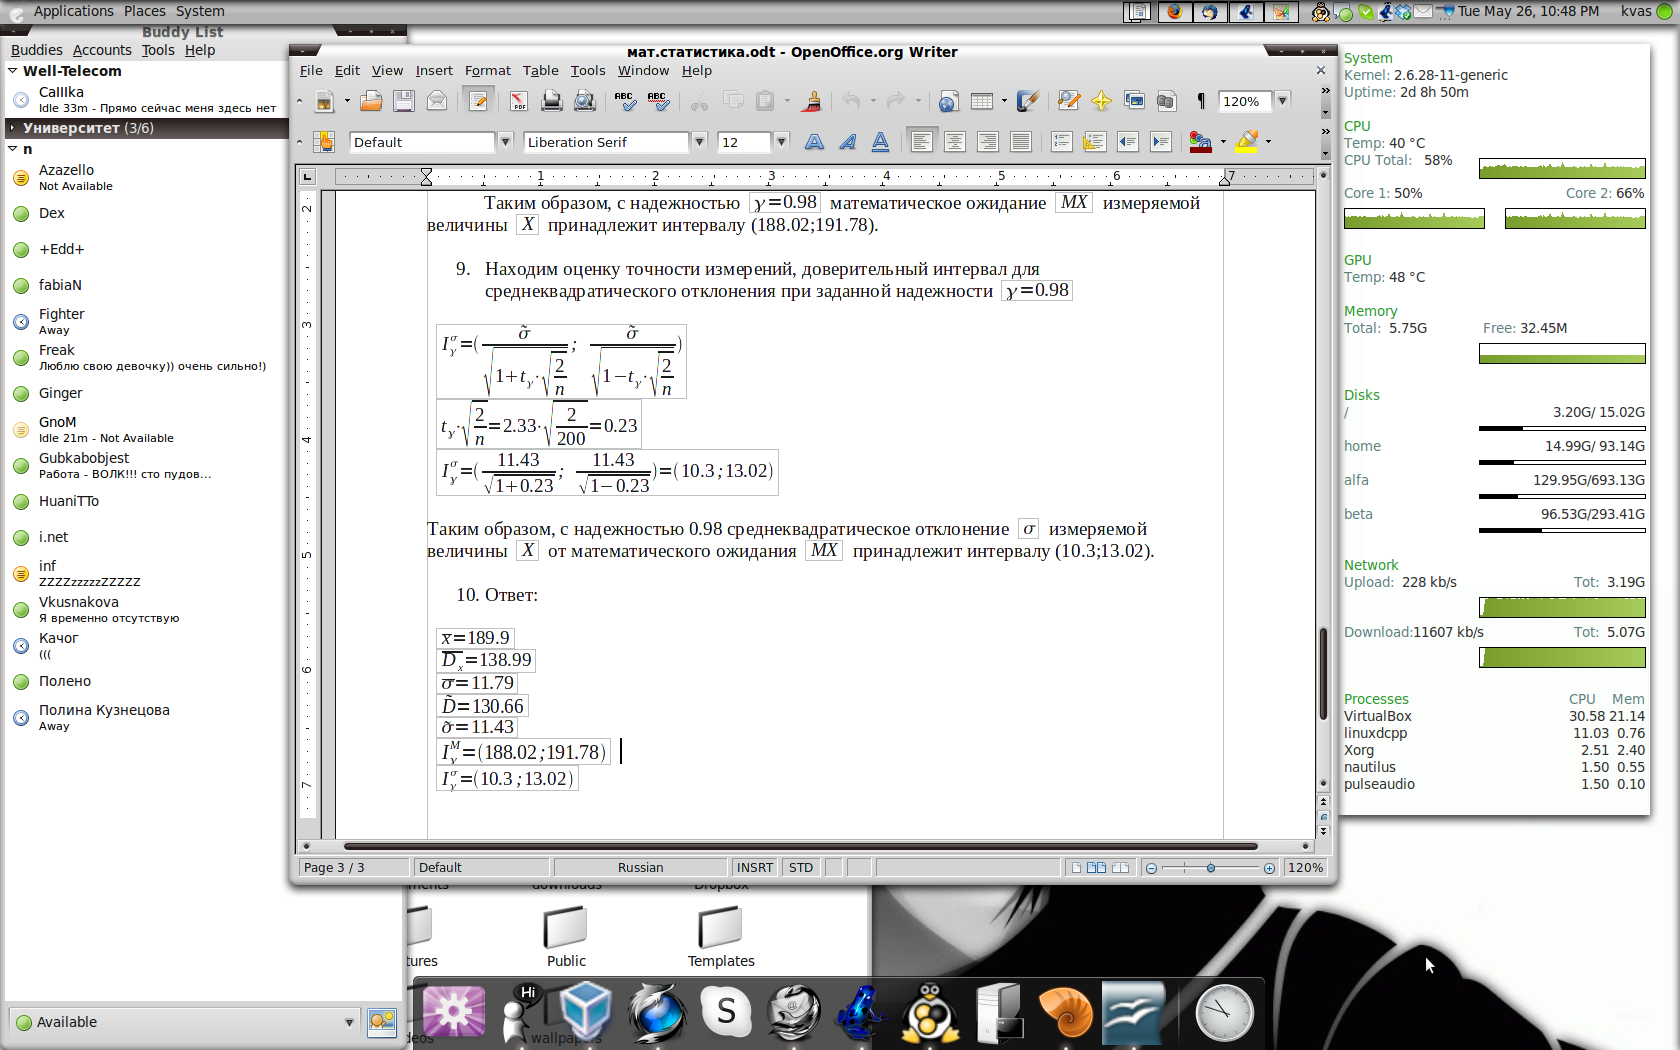The image size is (1680, 1050).
Task: Switch to book view layout icon
Action: pos(1121,868)
